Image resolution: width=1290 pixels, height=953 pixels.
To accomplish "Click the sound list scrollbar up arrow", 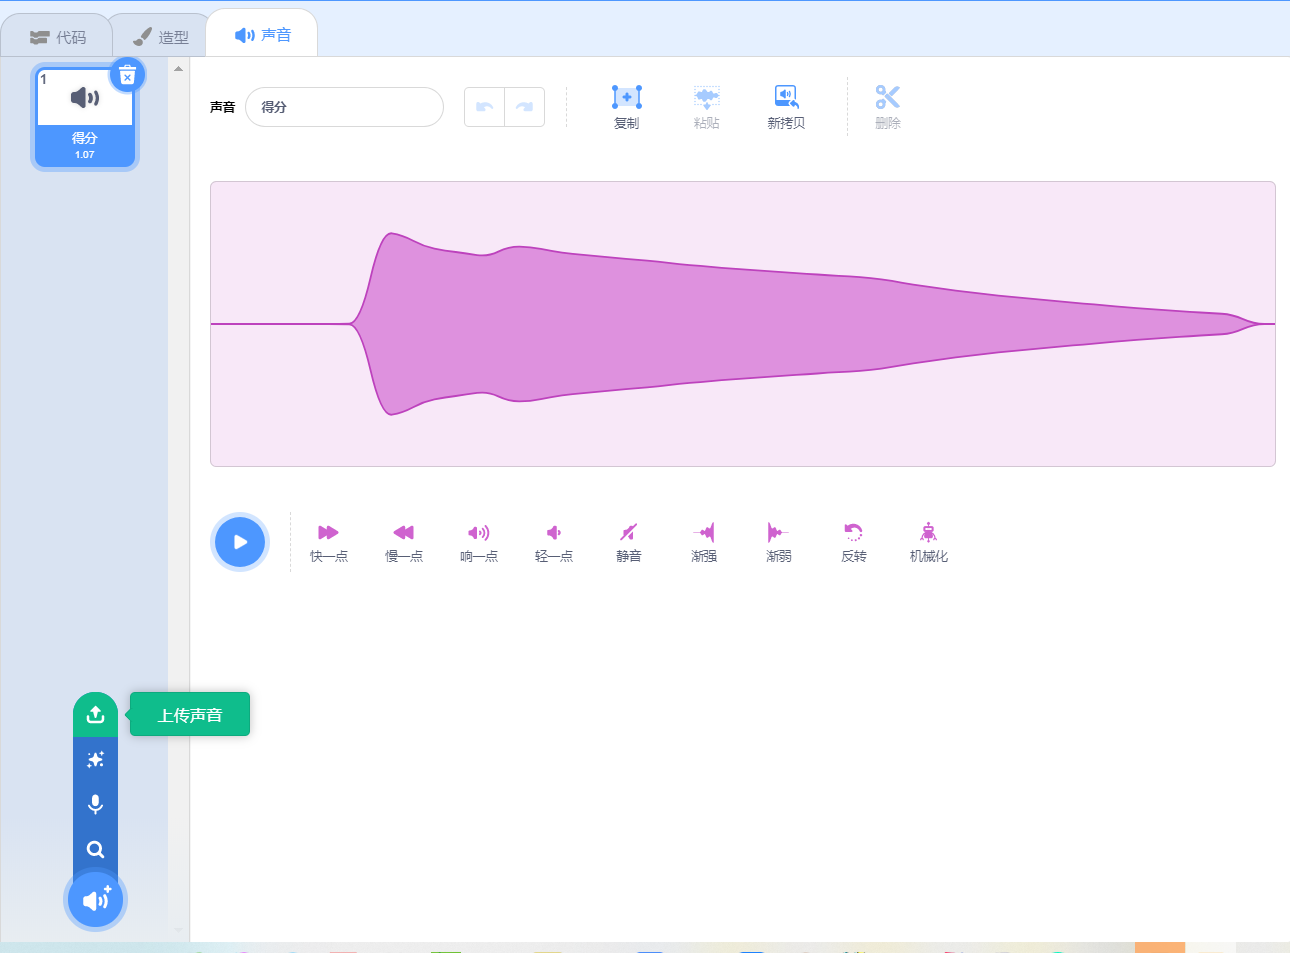I will coord(178,69).
